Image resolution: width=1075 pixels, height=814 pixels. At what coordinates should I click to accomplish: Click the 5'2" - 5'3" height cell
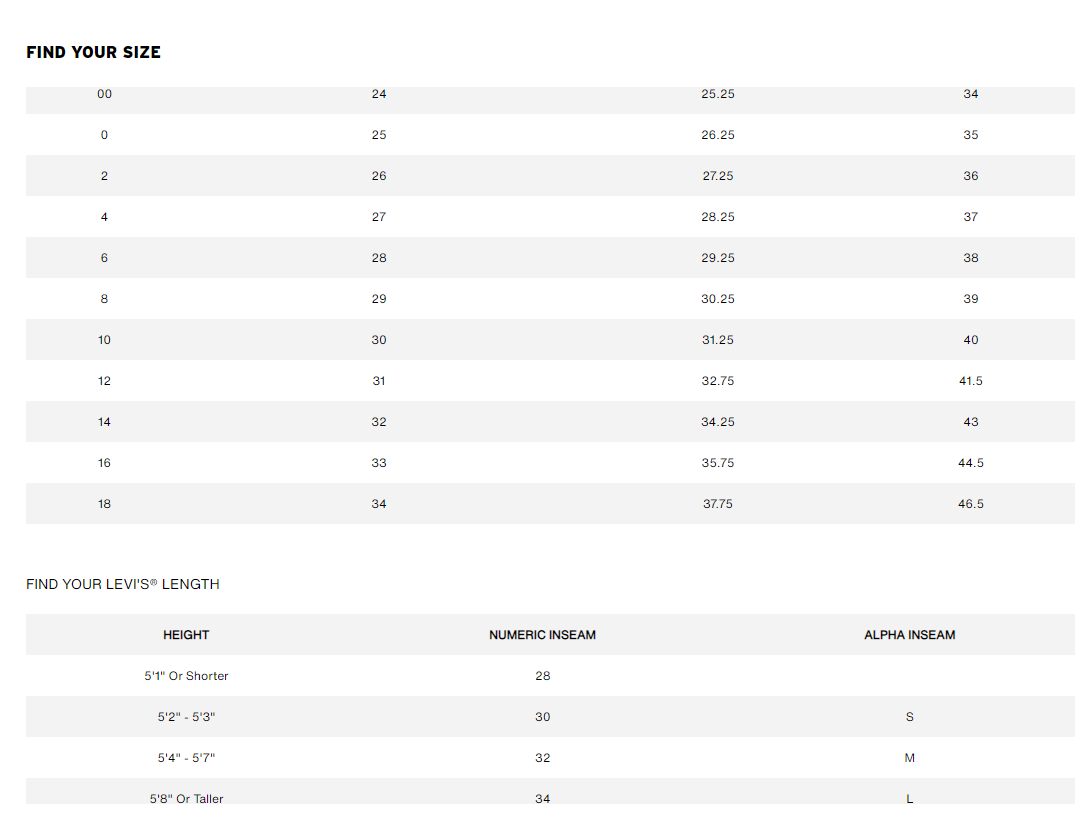pos(186,717)
